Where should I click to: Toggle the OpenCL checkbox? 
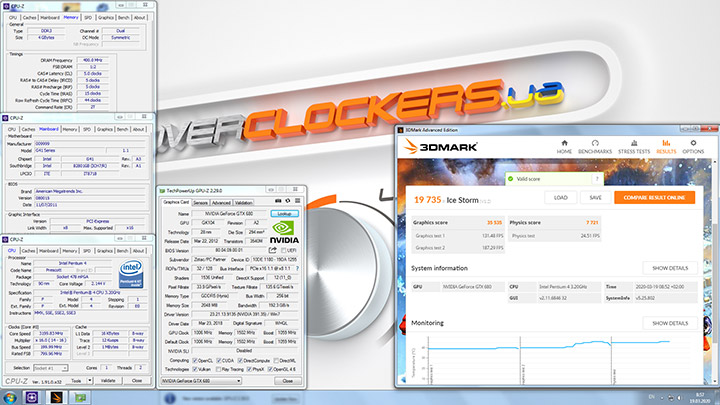pos(195,360)
